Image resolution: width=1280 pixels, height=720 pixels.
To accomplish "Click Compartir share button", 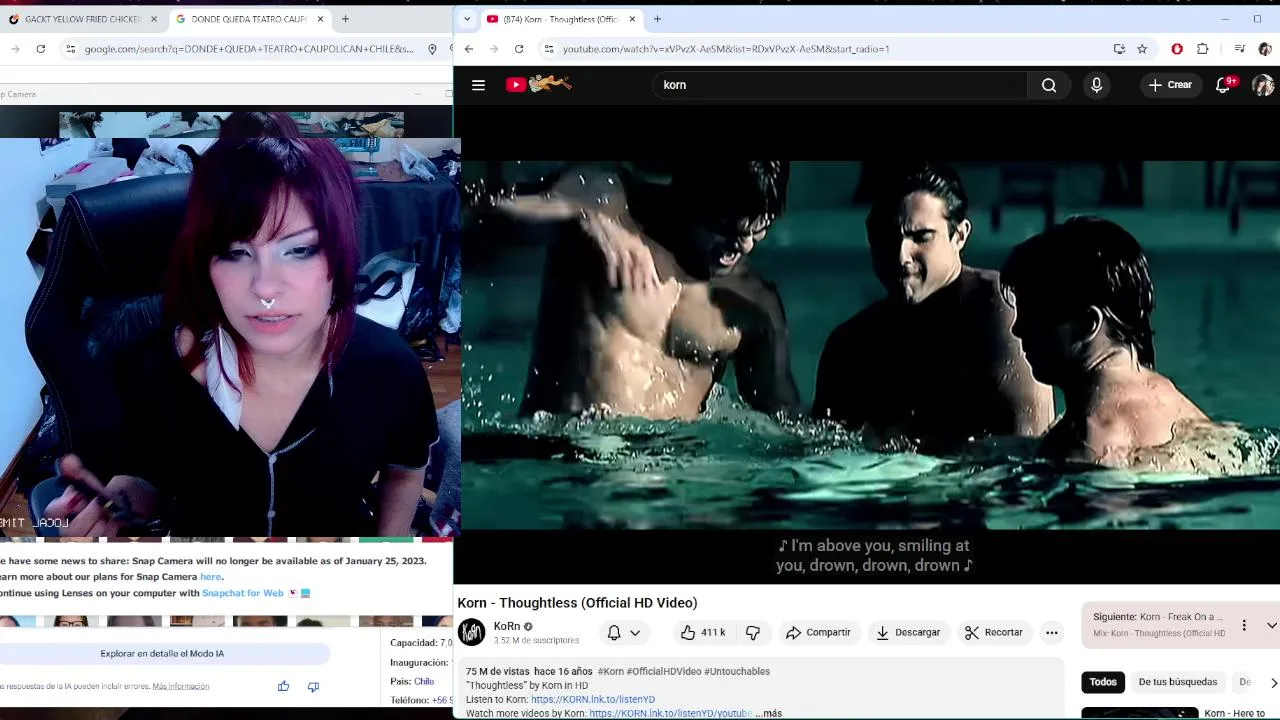I will 818,632.
